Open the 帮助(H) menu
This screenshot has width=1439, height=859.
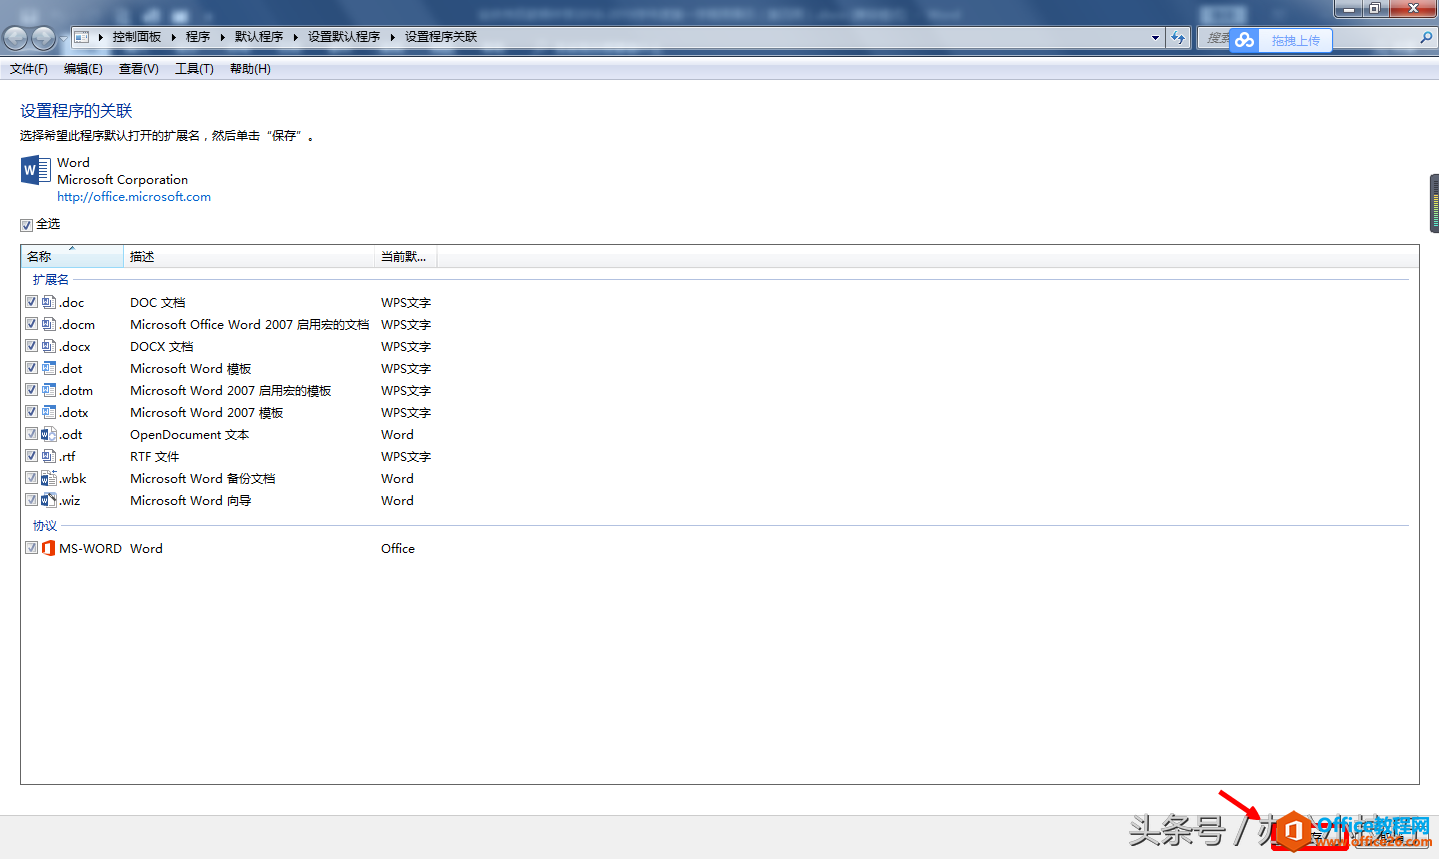click(250, 69)
